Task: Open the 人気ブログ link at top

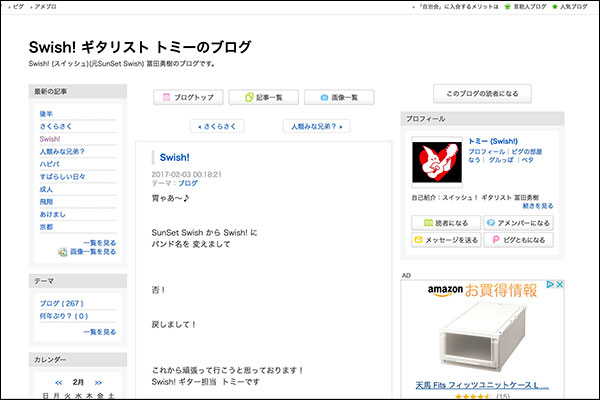Action: (x=571, y=6)
